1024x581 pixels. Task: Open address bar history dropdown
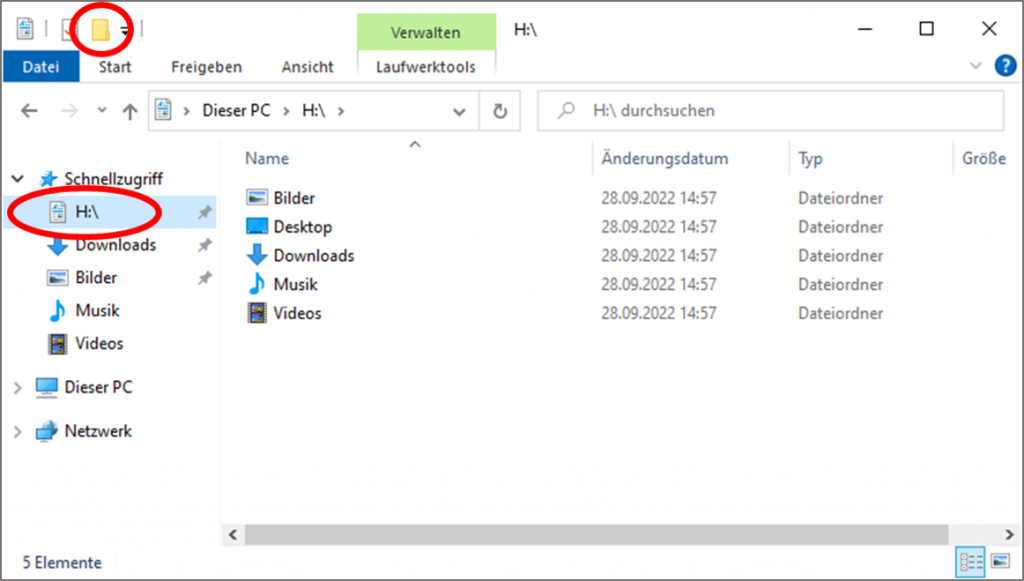(459, 112)
